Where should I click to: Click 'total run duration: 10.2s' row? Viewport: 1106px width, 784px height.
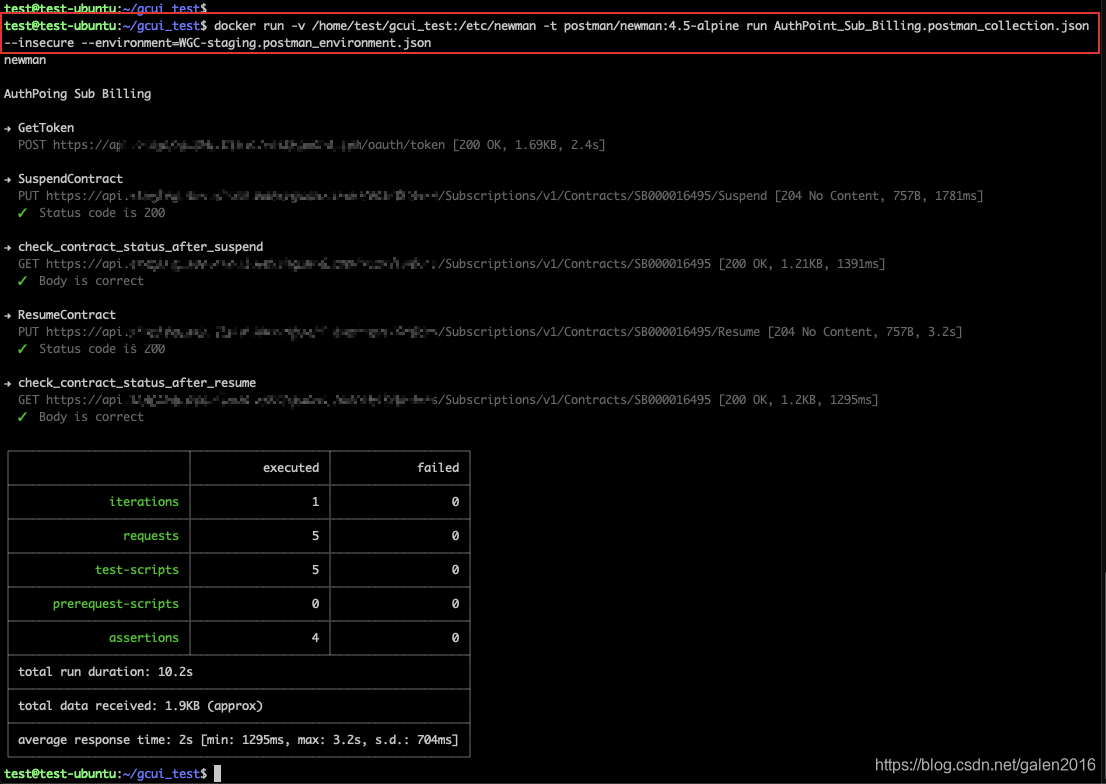click(239, 672)
